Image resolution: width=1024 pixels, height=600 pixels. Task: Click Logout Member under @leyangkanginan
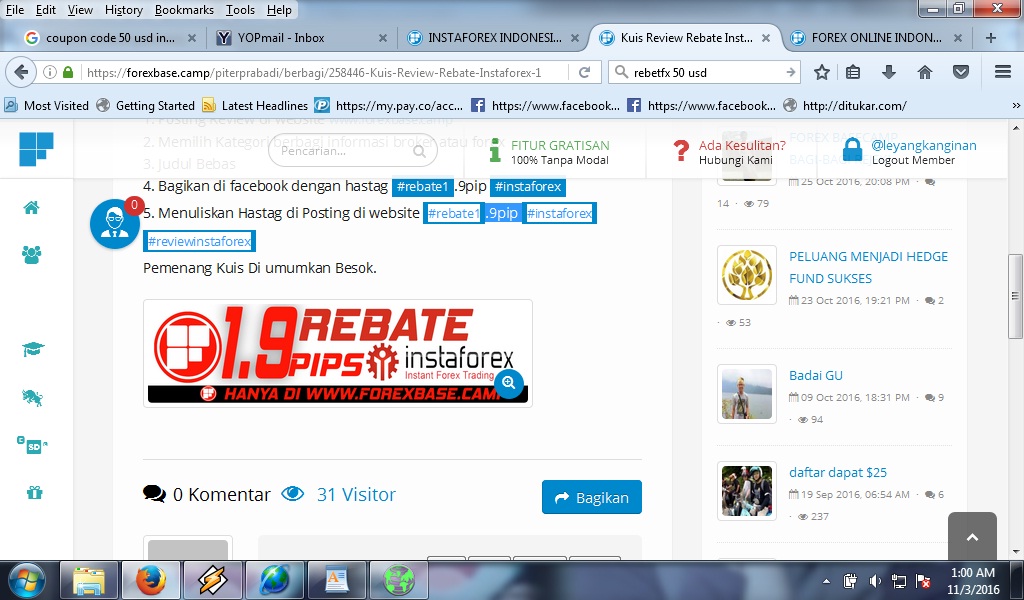tap(913, 161)
